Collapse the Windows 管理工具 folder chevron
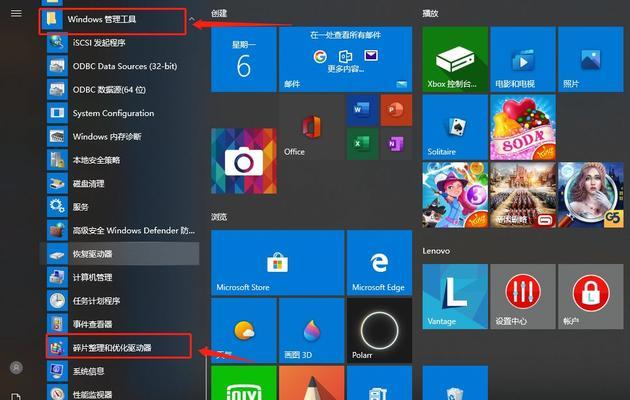Screen dimensions: 630x400 click(x=192, y=19)
